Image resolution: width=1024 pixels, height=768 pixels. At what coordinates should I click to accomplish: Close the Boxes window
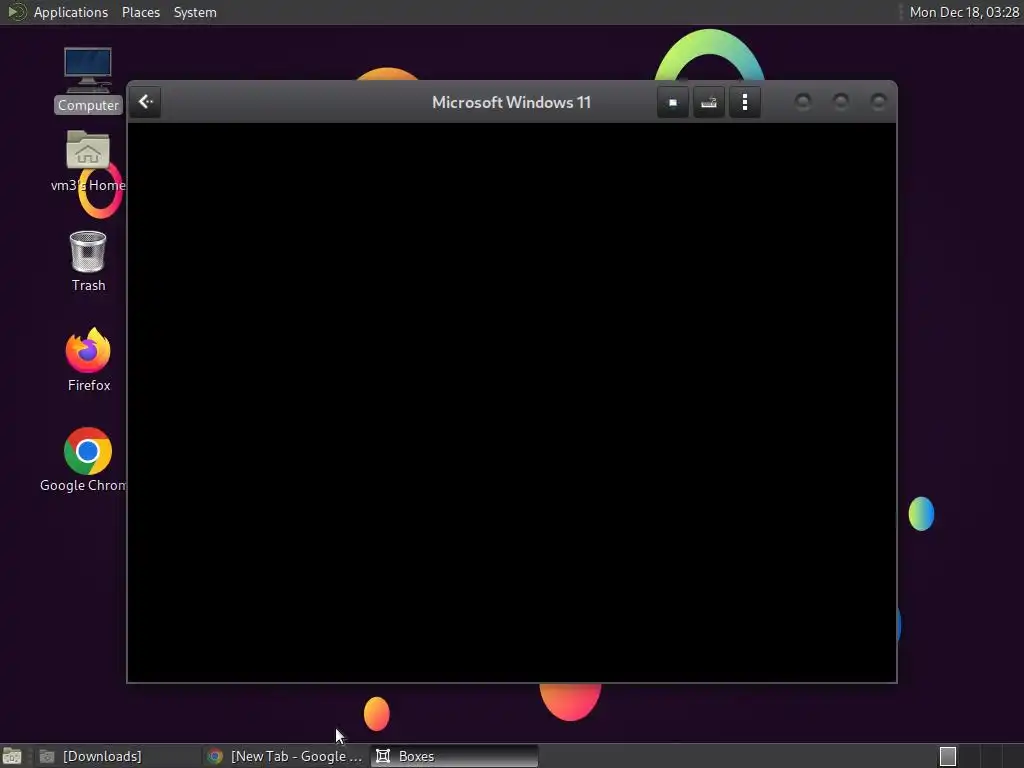tap(878, 101)
